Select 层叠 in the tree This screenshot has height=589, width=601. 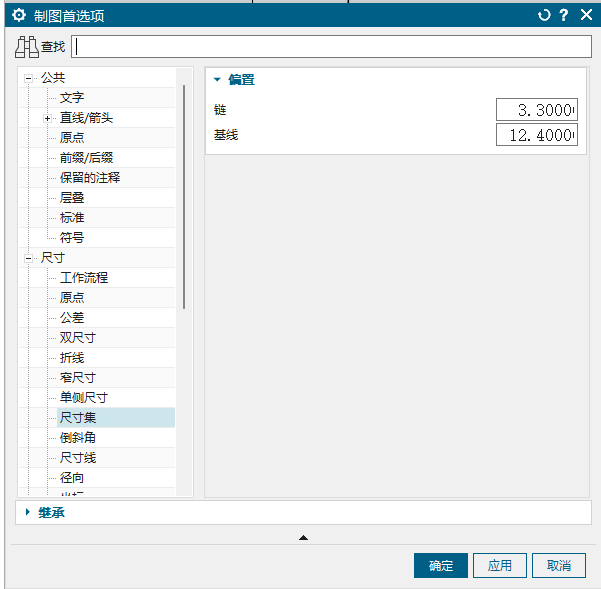(72, 198)
